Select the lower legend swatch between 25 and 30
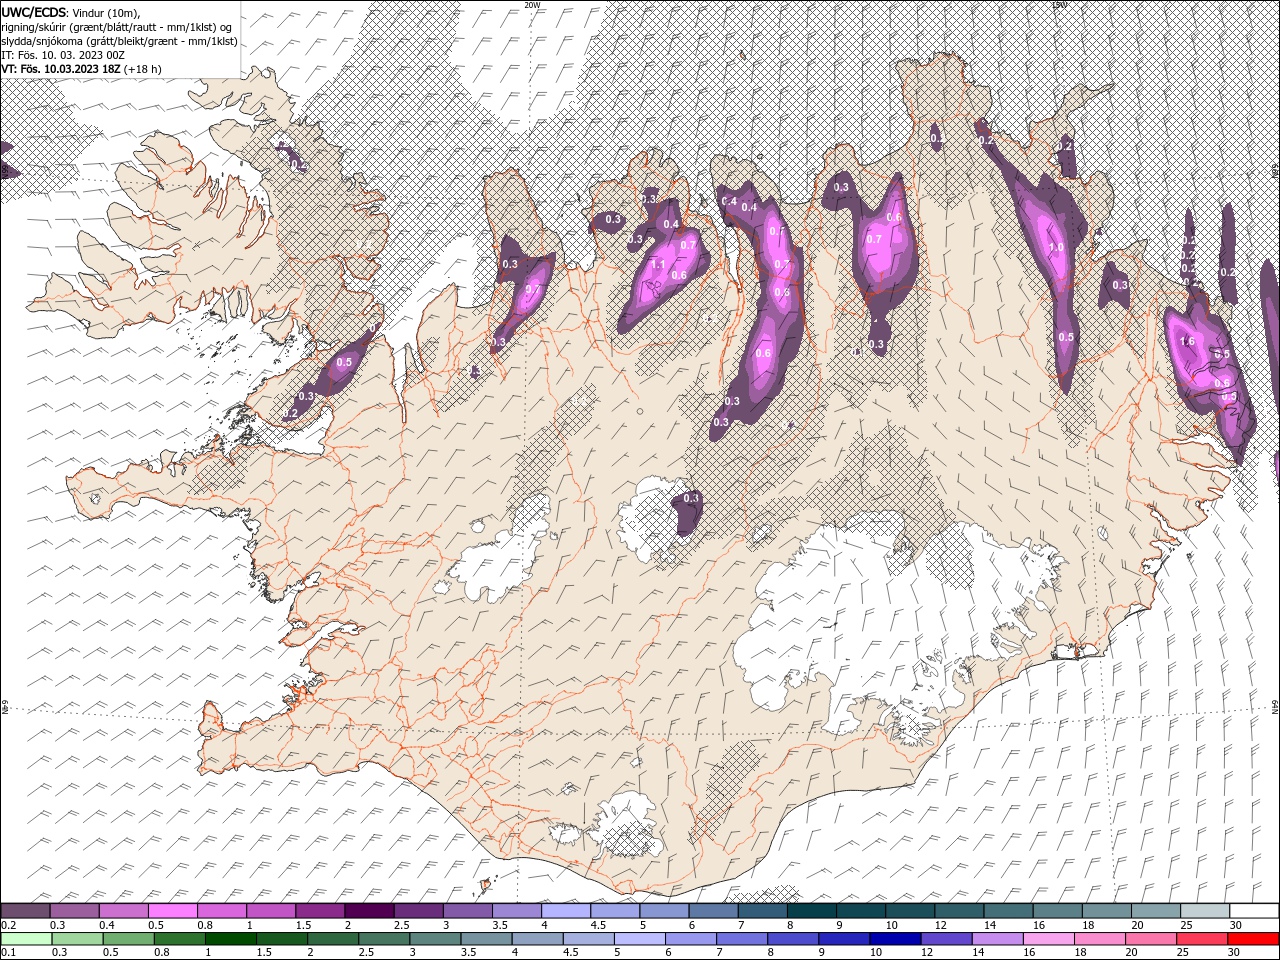 (1202, 939)
